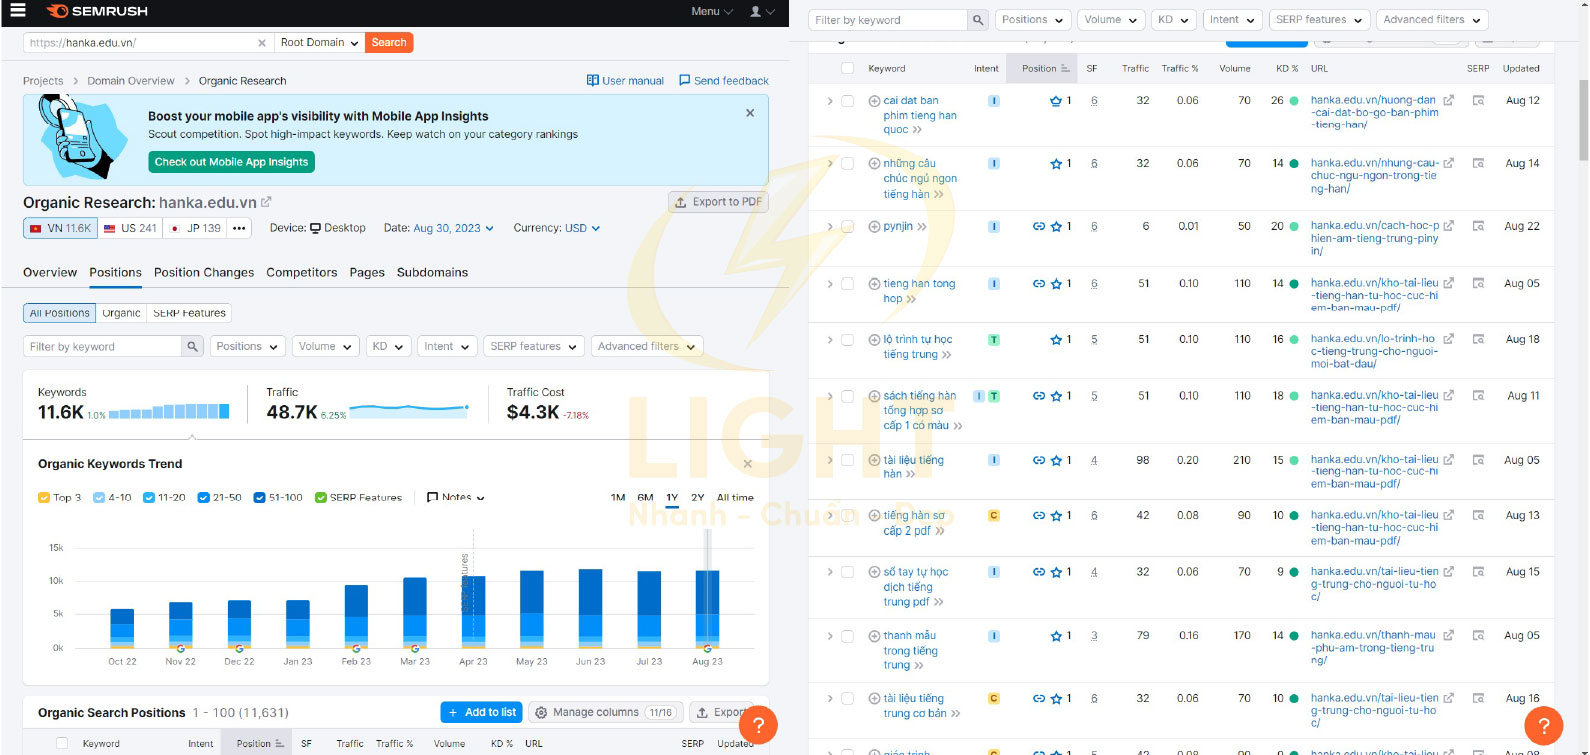
Task: Toggle the 11-20 positions checkbox
Action: [x=149, y=497]
